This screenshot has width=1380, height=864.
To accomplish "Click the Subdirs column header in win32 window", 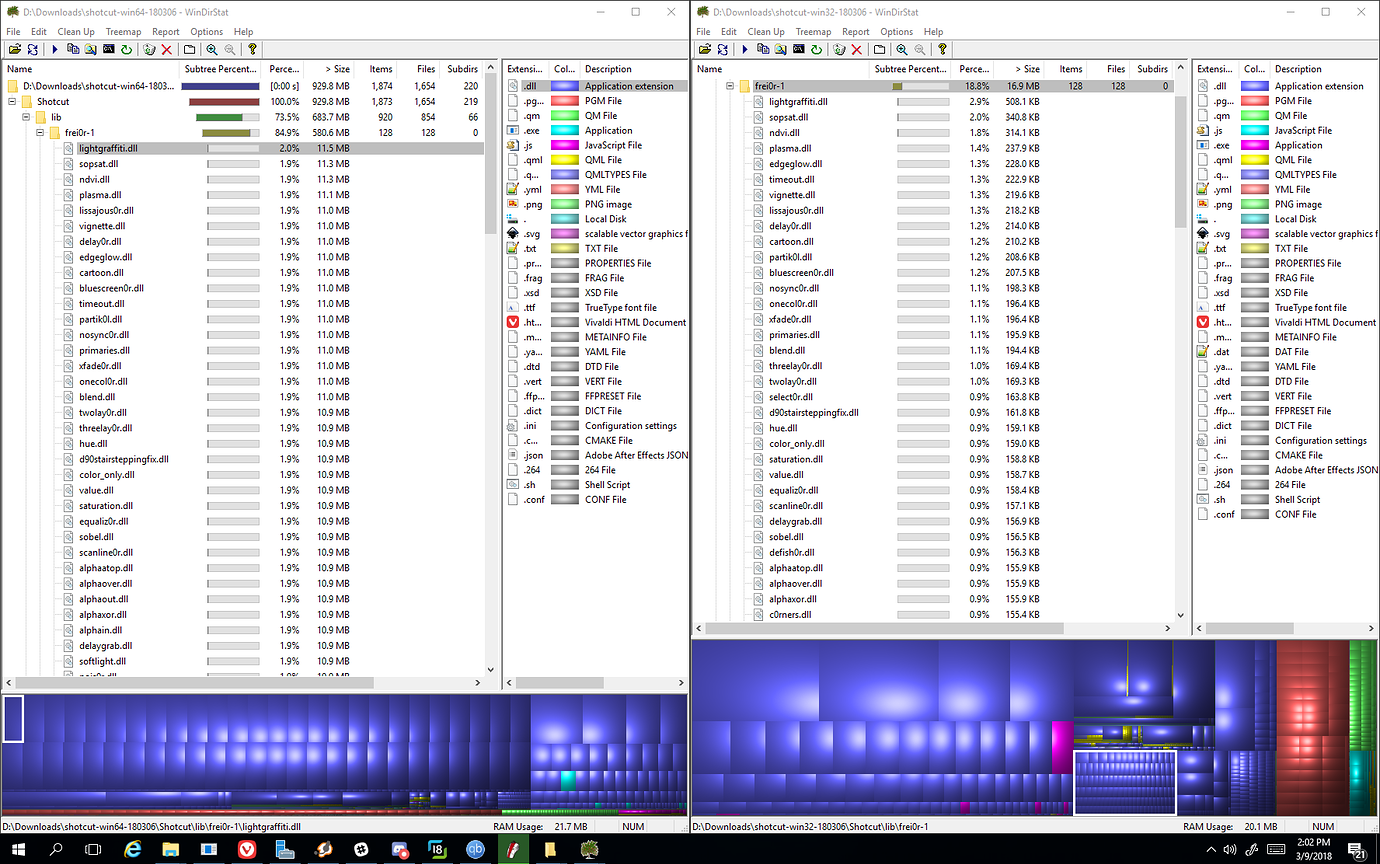I will [1152, 69].
